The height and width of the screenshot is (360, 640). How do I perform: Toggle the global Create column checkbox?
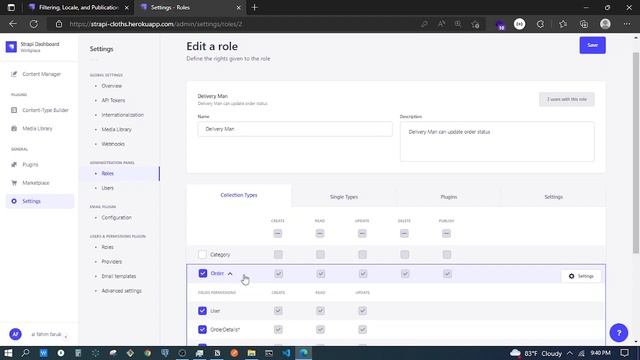278,233
